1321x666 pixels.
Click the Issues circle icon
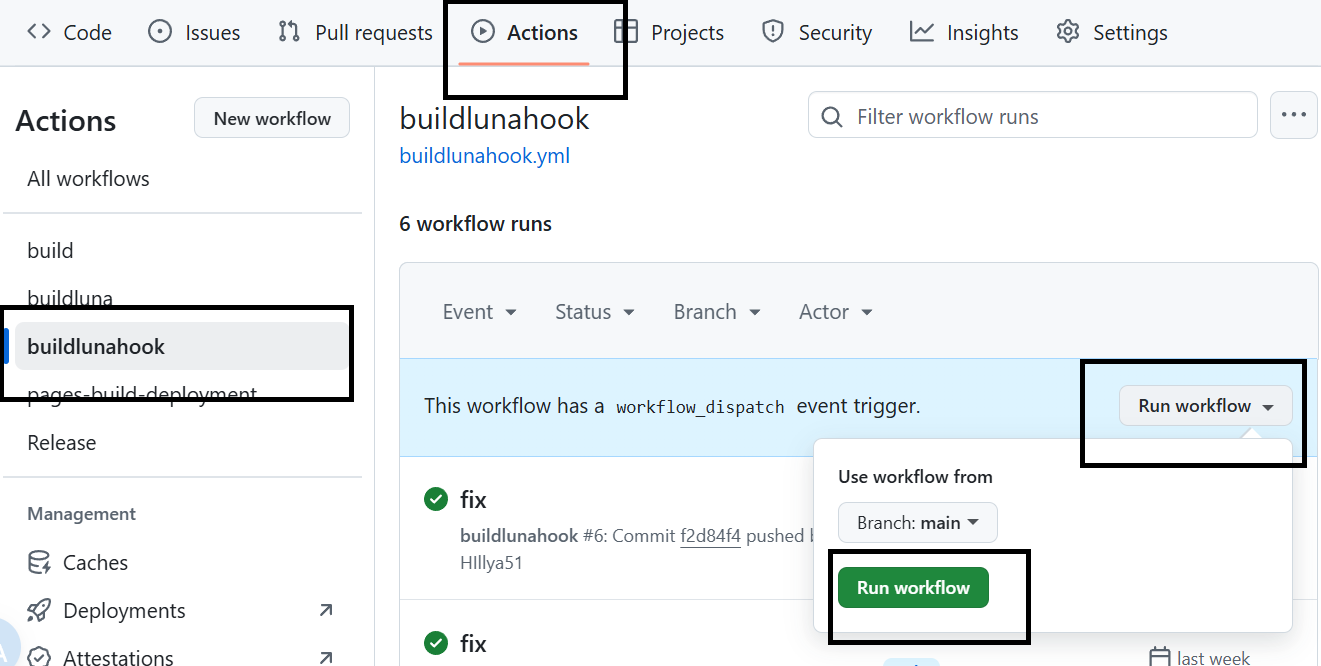(159, 31)
